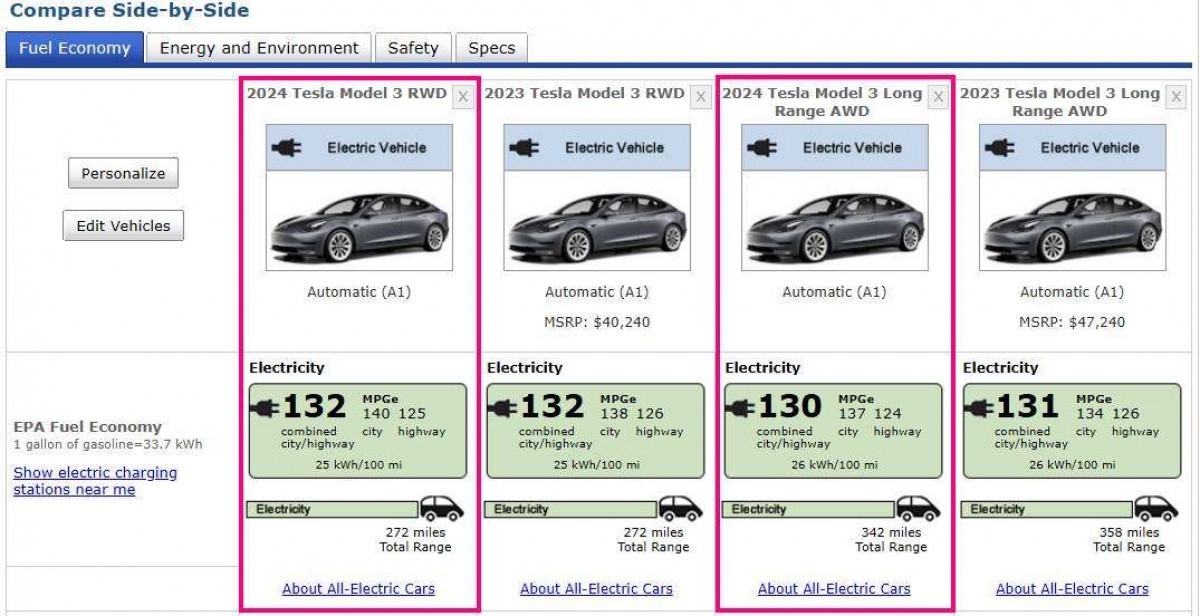Click the car range icon showing 342 miles
Screen dimensions: 1200x616
(x=917, y=508)
